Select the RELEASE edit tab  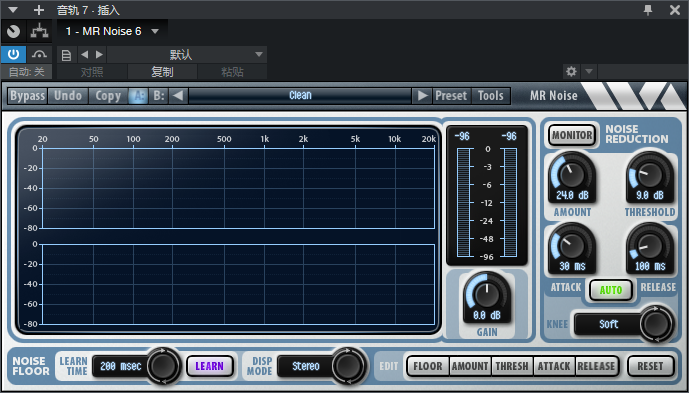click(x=597, y=366)
